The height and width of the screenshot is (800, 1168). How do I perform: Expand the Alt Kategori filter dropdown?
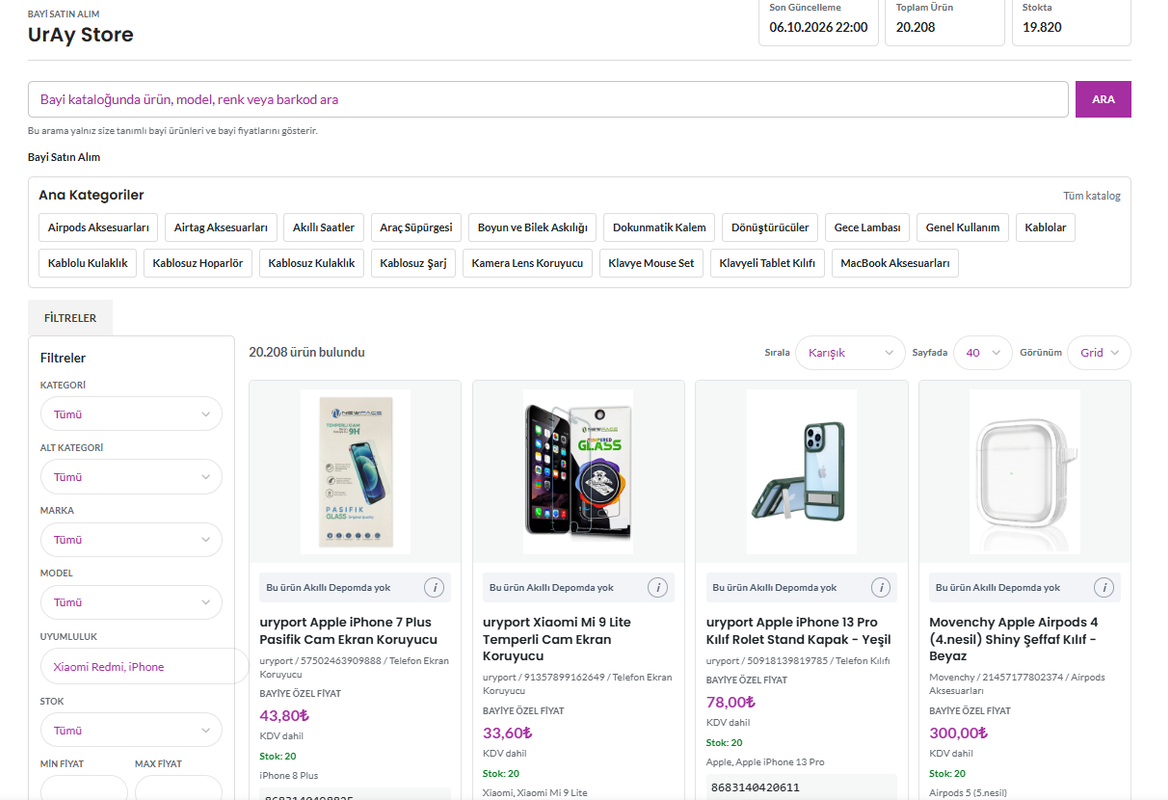131,477
